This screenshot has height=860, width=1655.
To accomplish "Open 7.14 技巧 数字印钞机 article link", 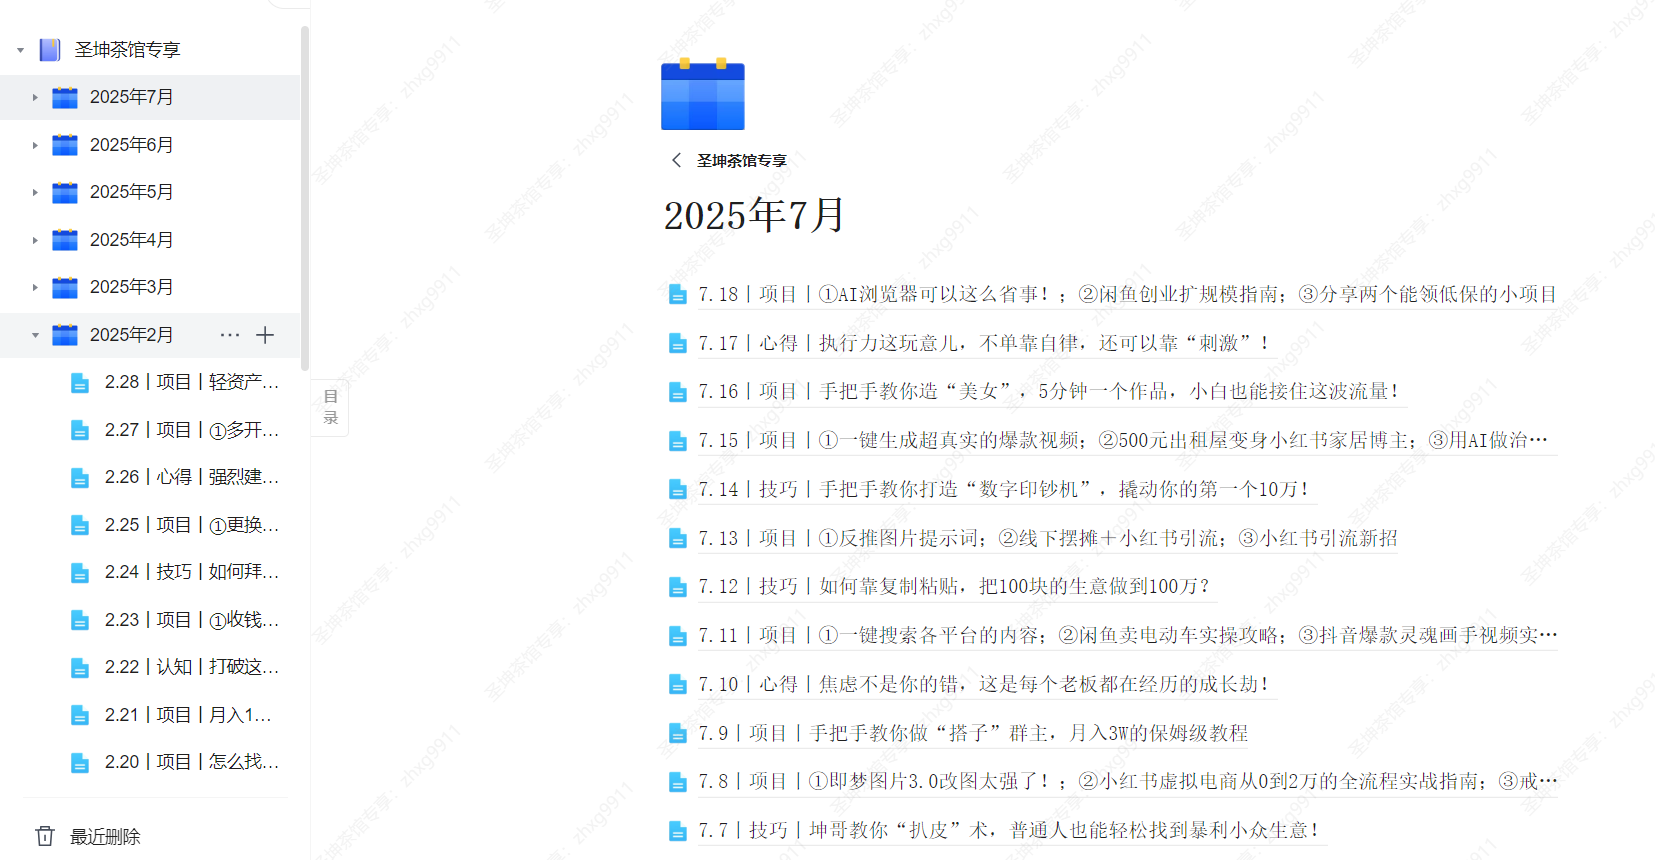I will 1006,490.
